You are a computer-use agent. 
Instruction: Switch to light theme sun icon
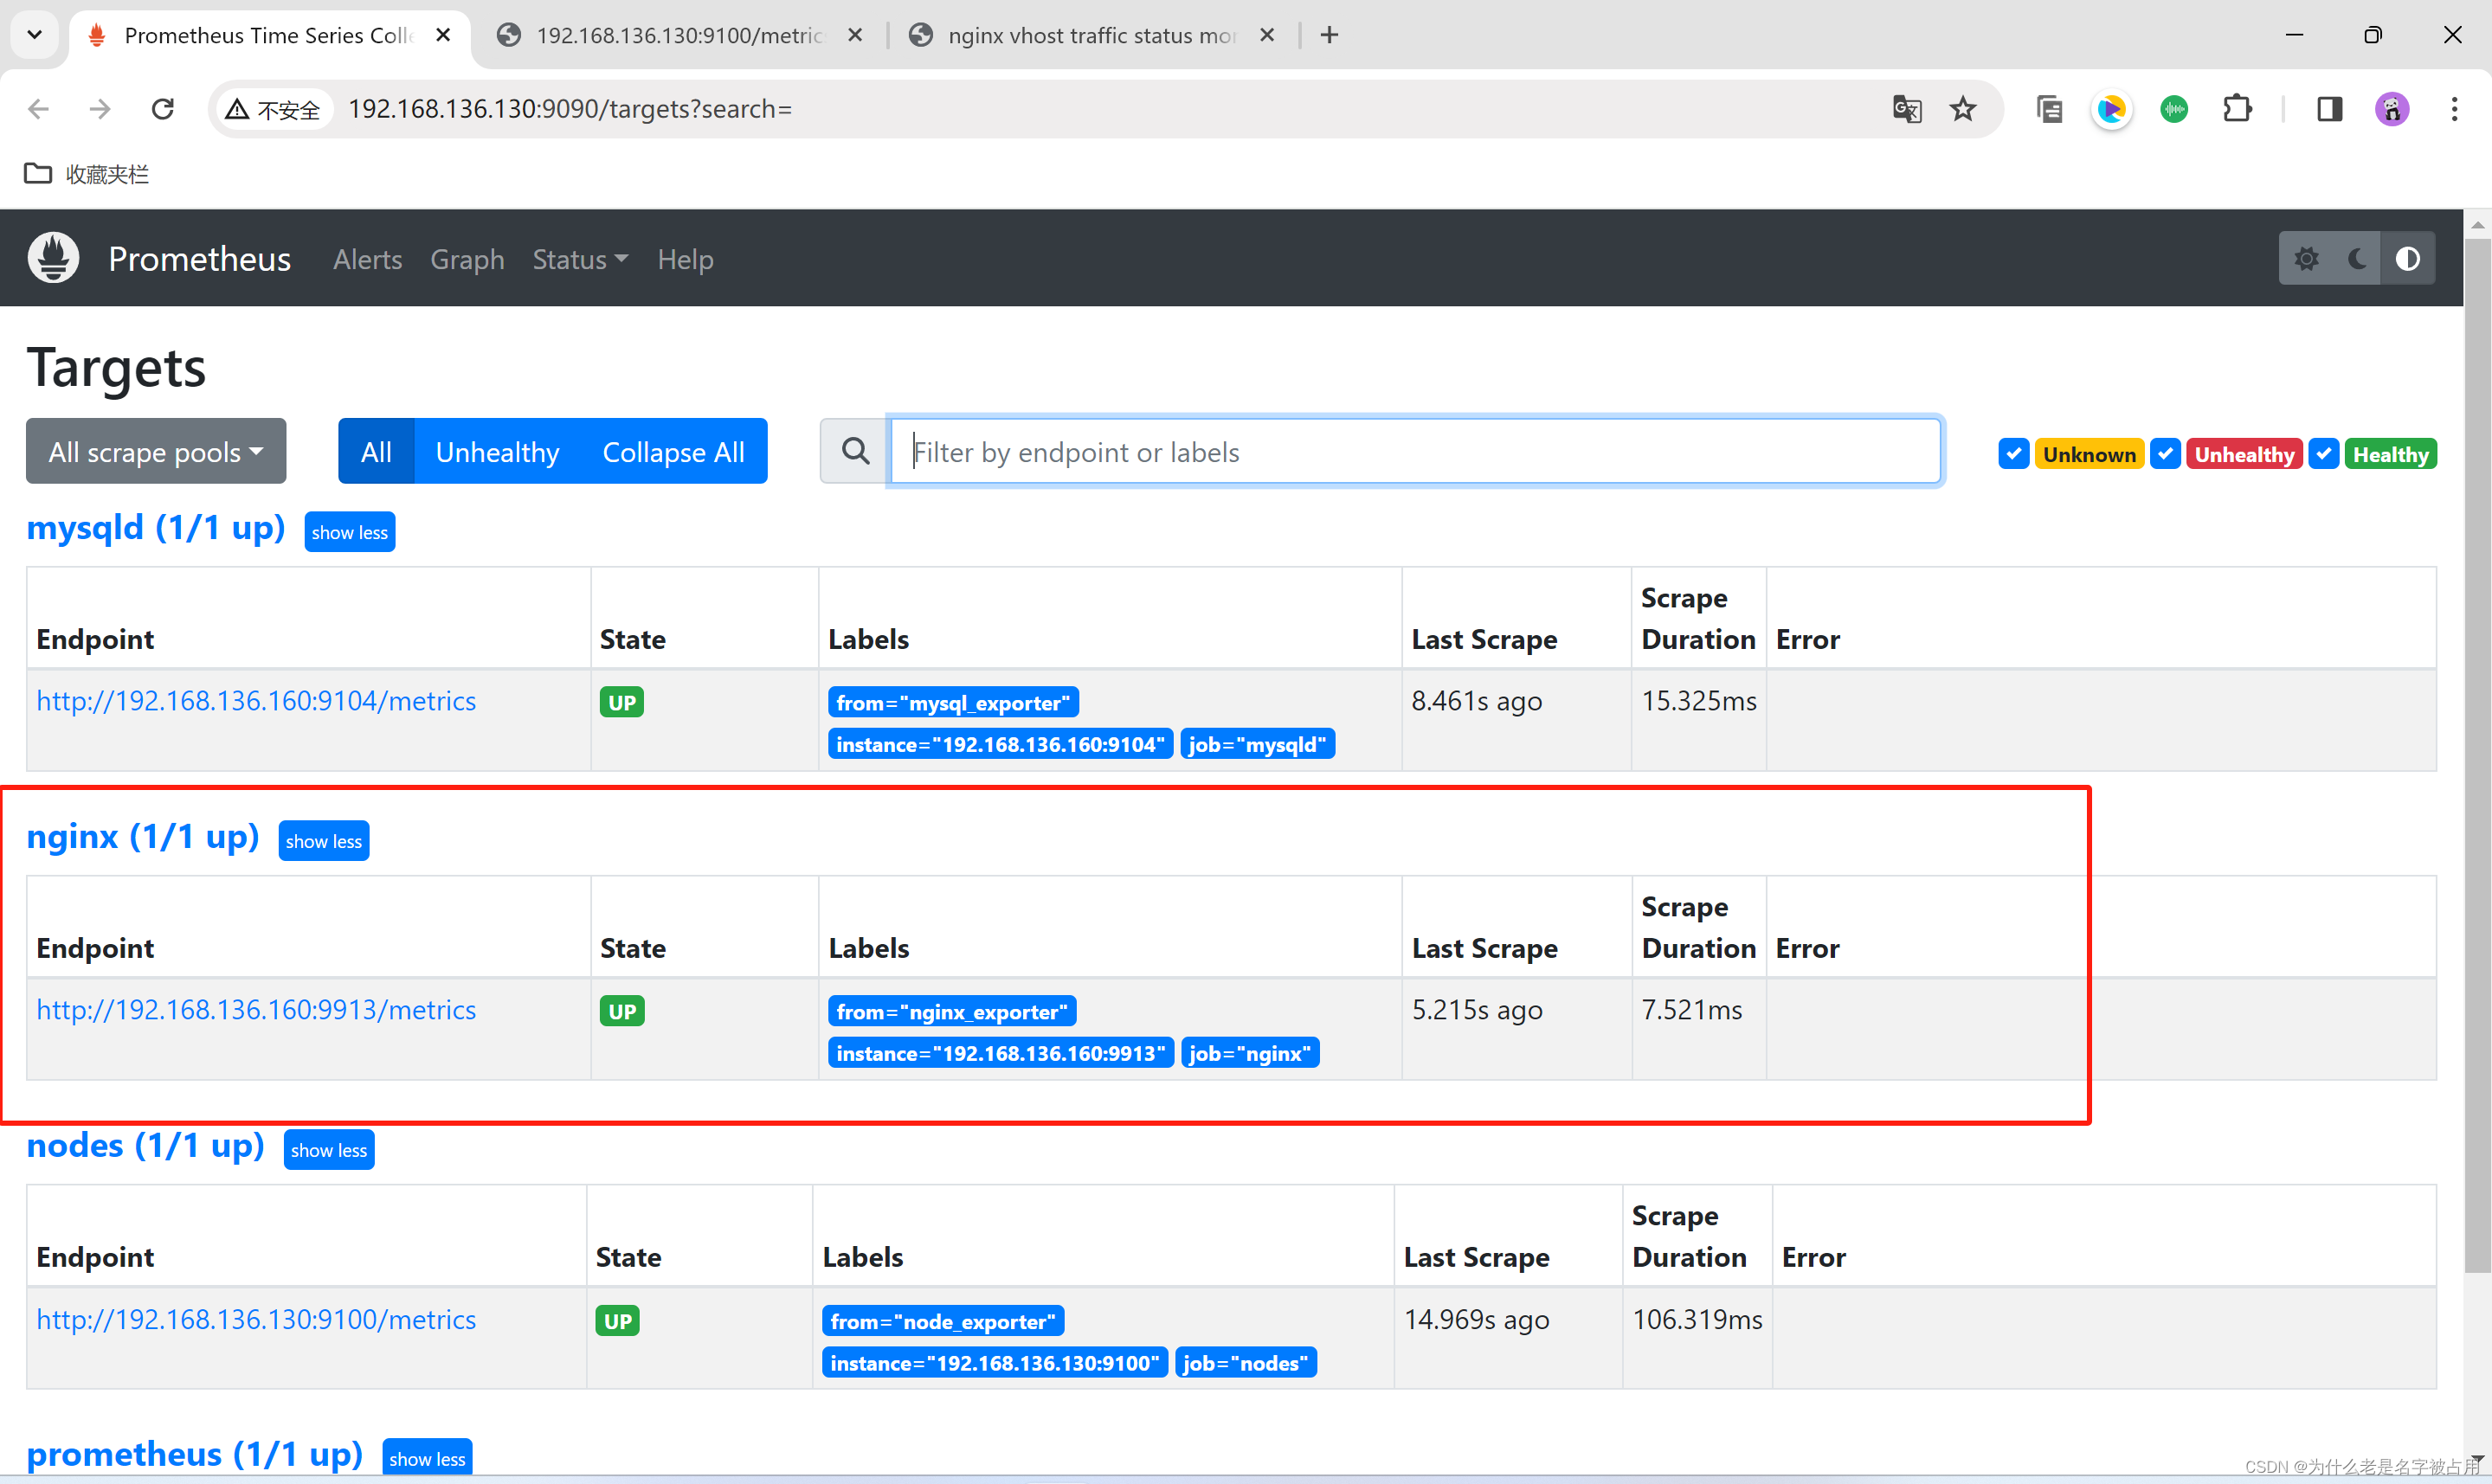click(2306, 259)
